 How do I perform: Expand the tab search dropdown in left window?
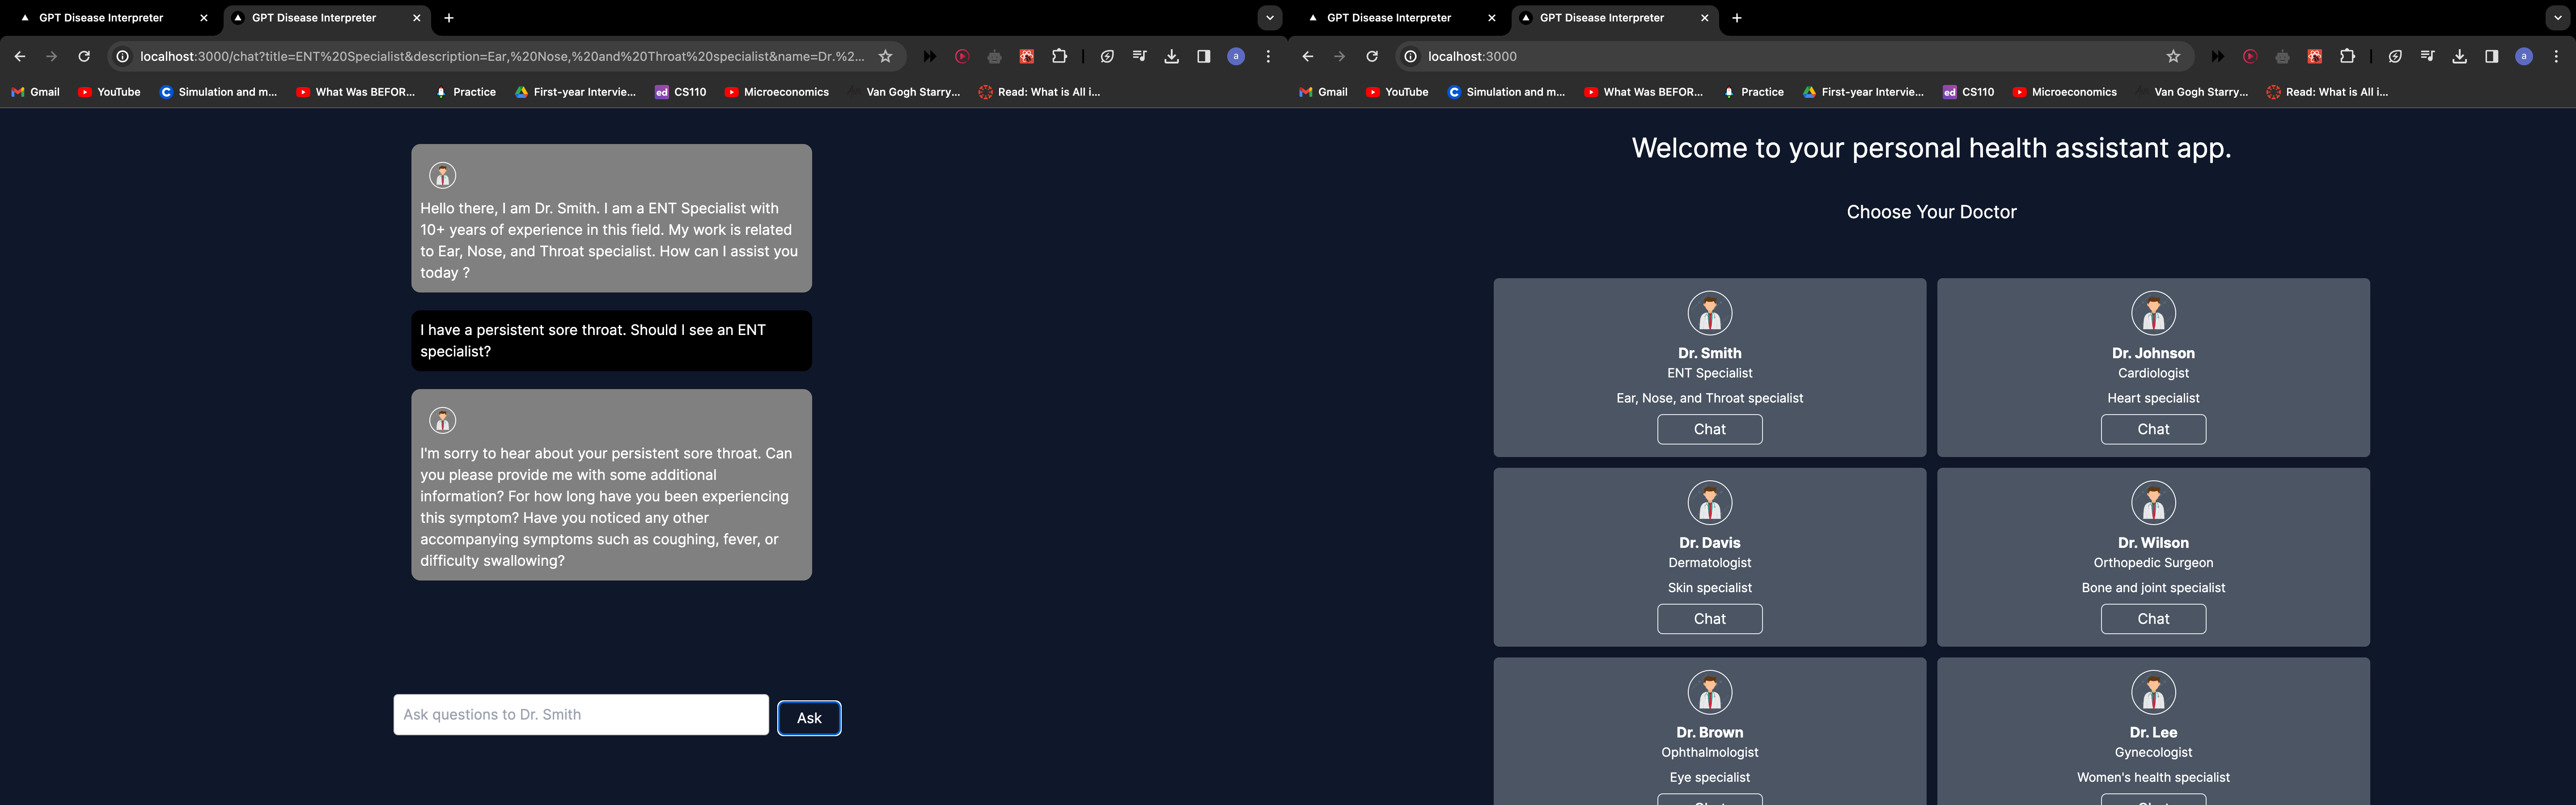coord(1269,18)
